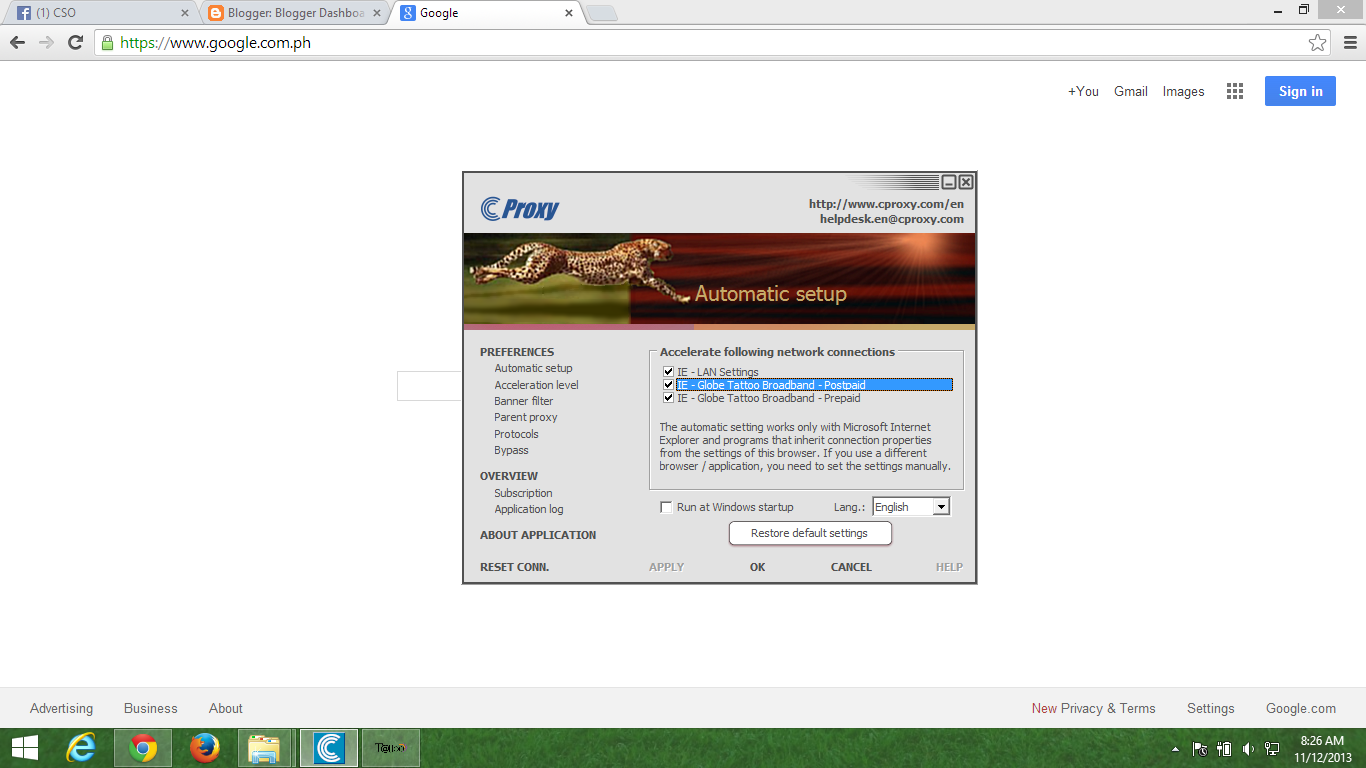
Task: Open ABOUT APPLICATION section
Action: 538,535
